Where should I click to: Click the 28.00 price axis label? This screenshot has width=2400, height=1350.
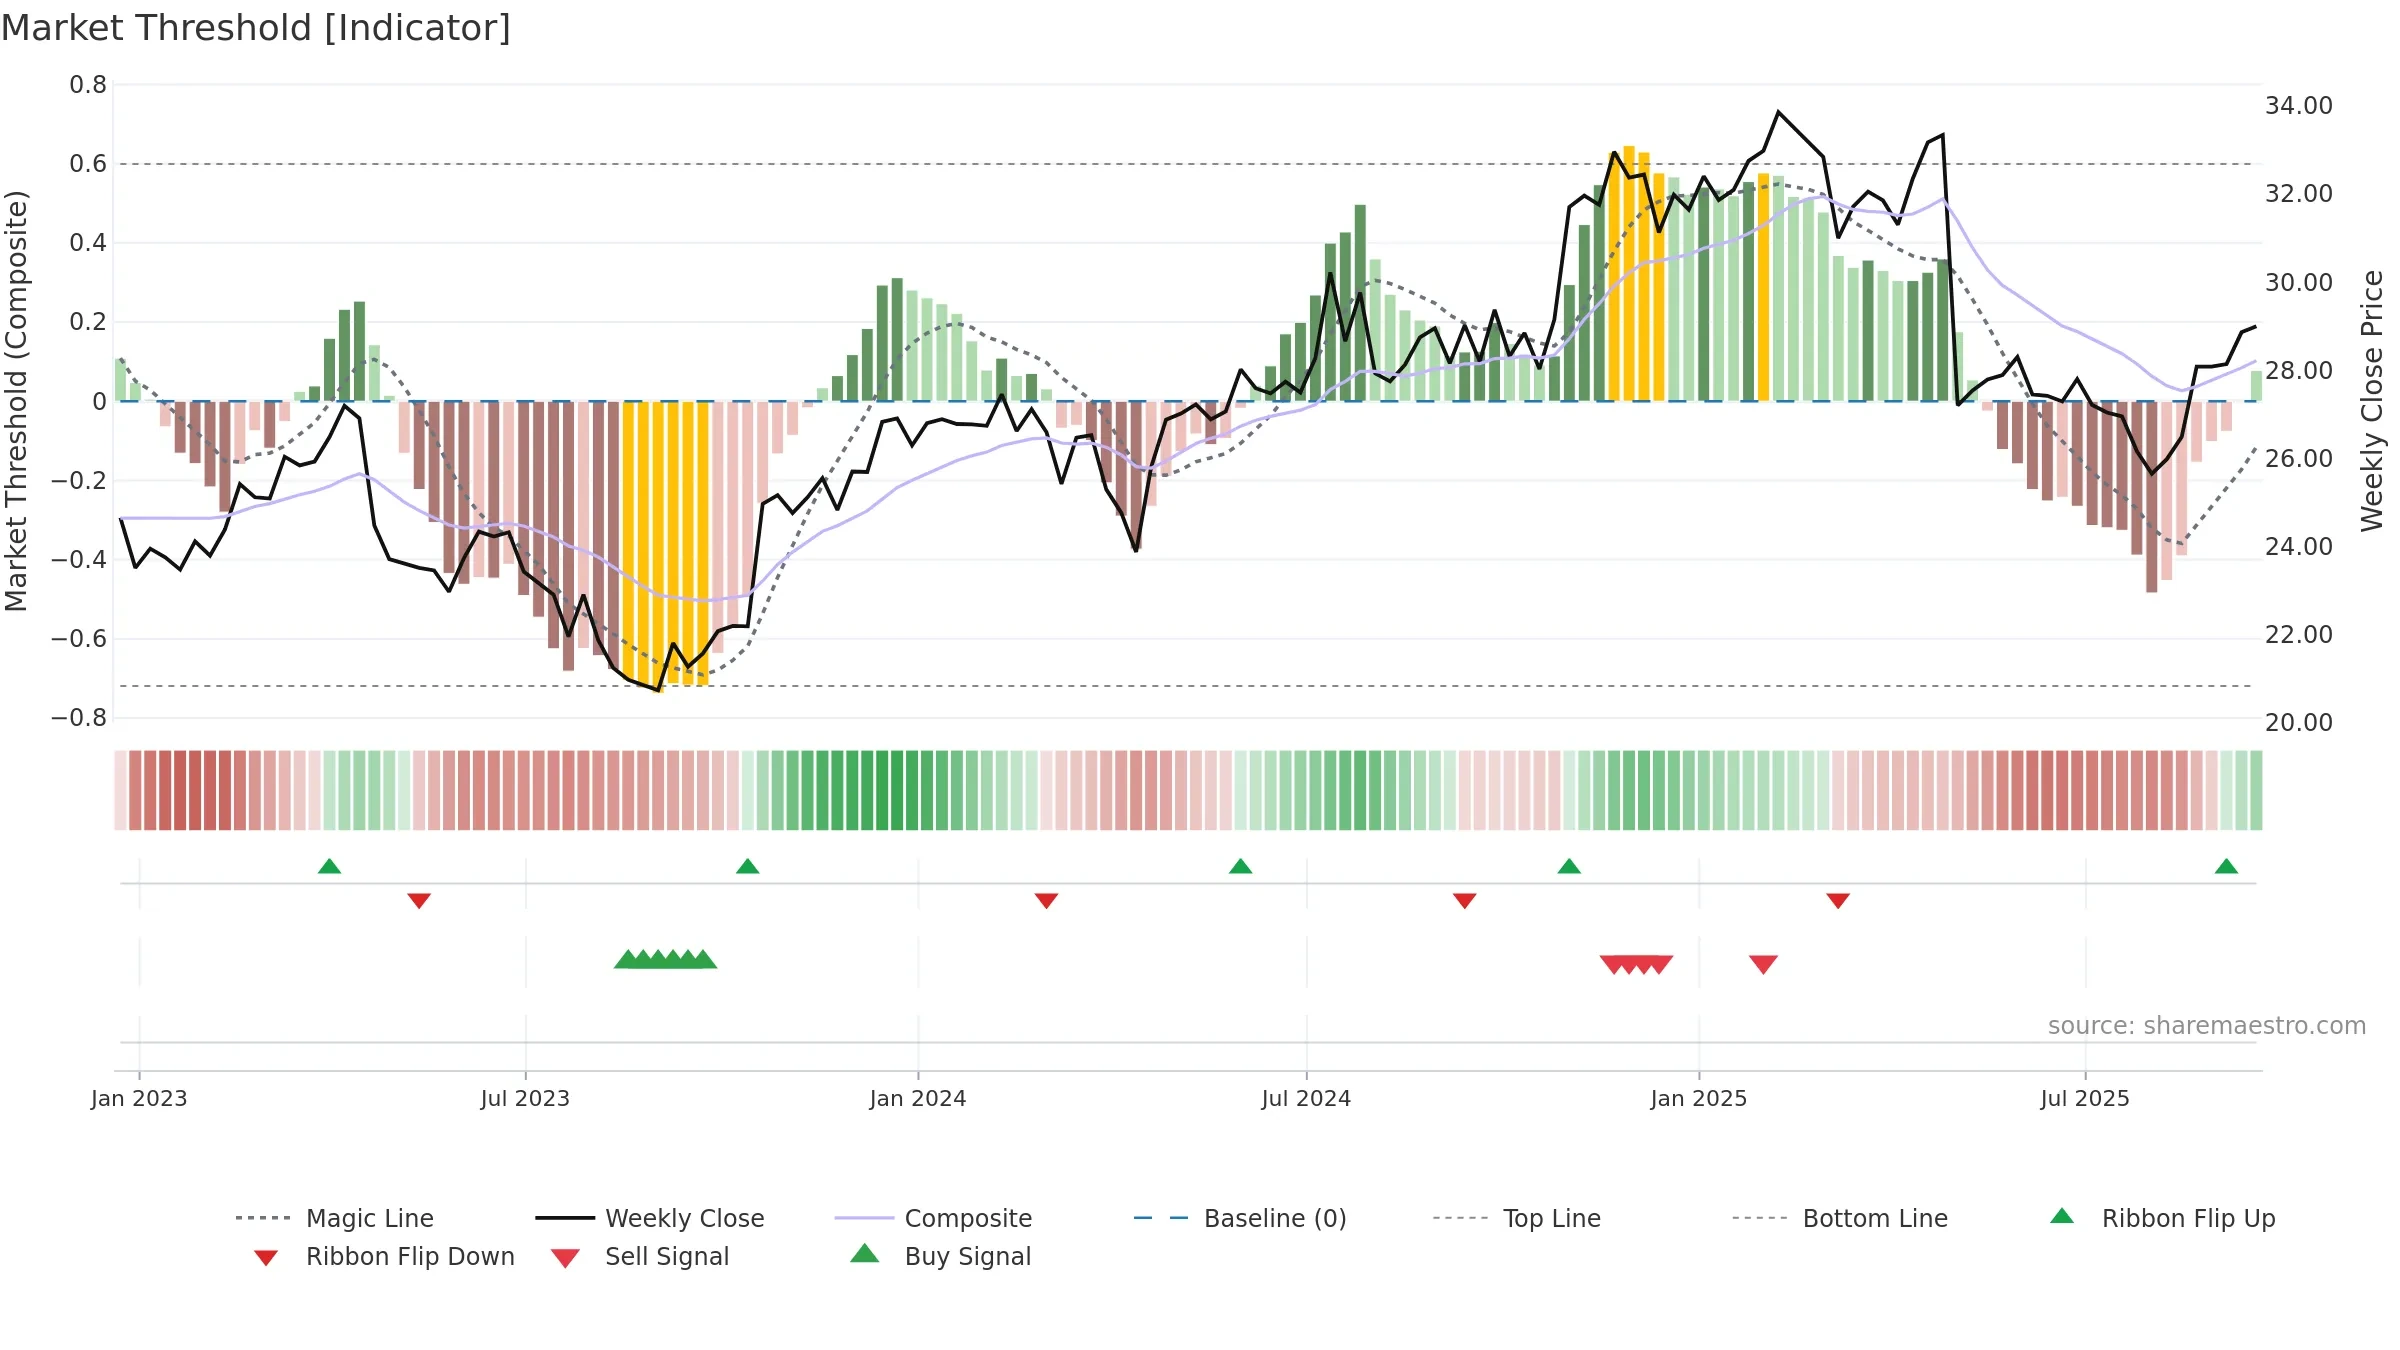(2299, 370)
